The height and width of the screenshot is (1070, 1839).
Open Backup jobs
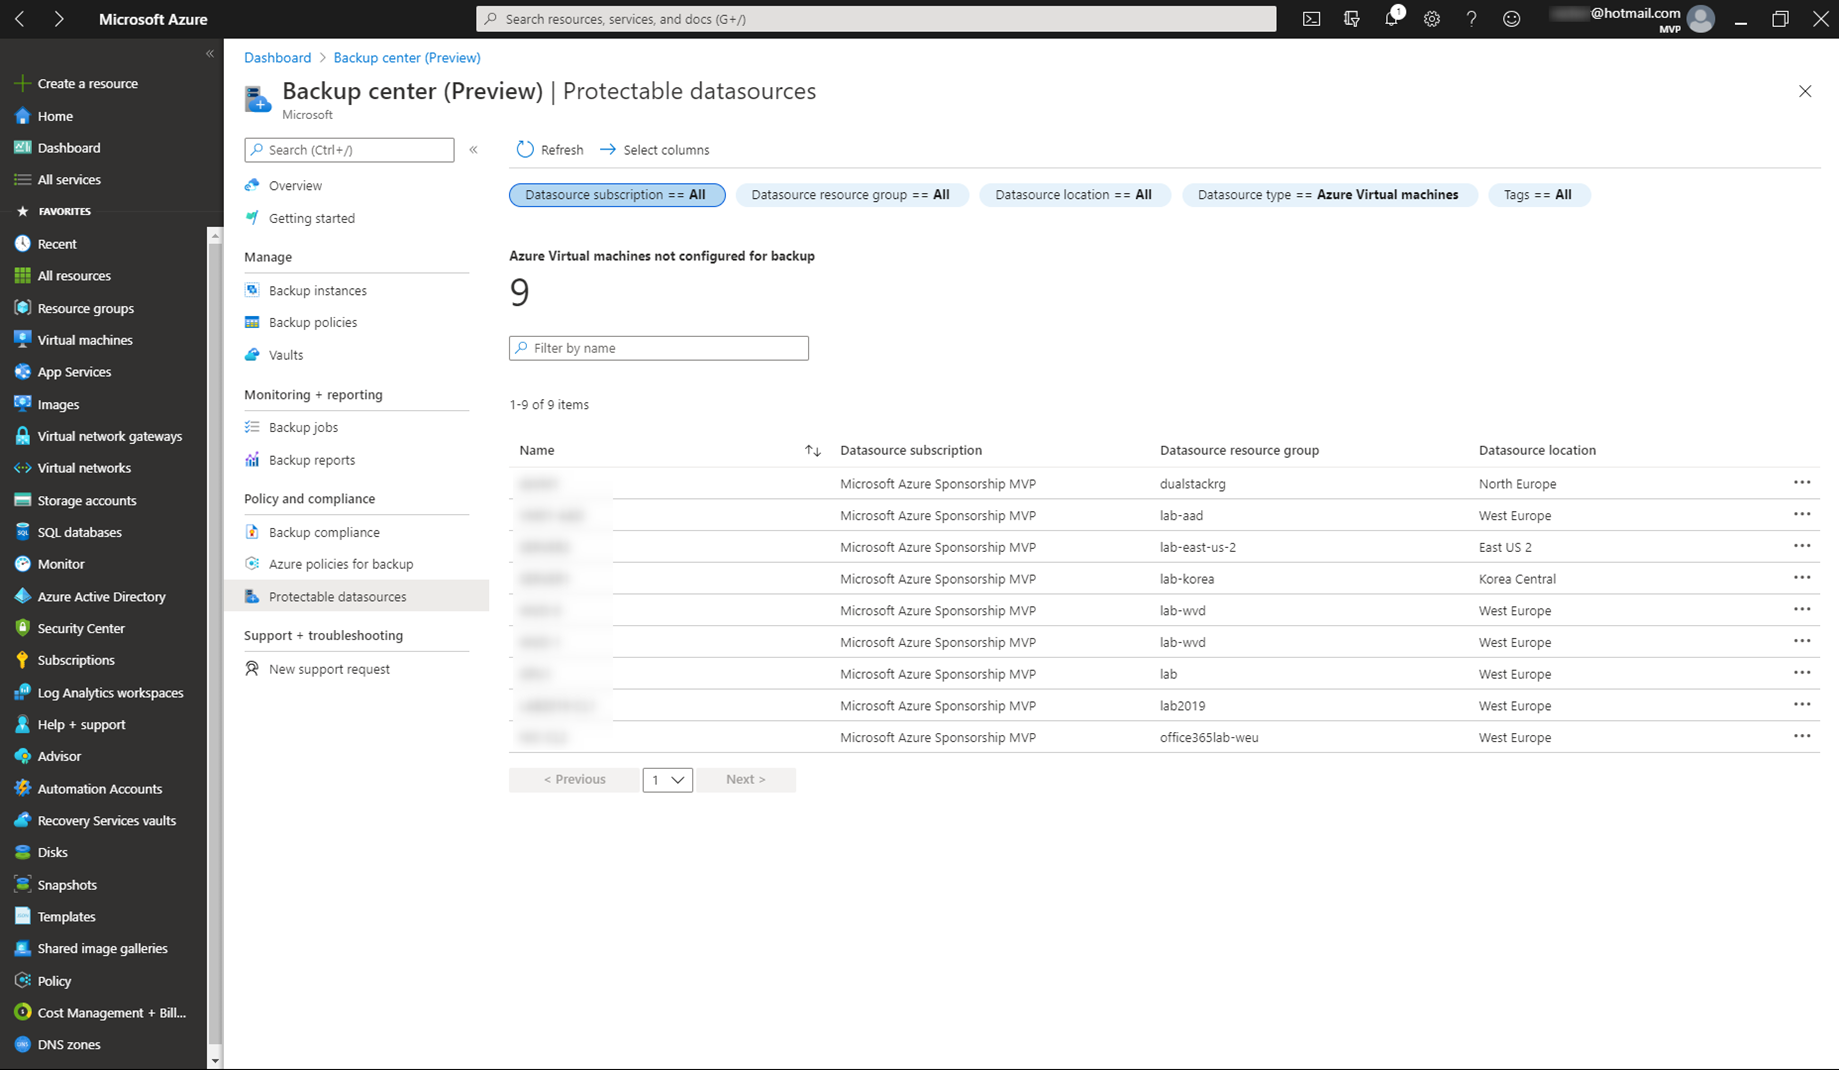pyautogui.click(x=303, y=428)
